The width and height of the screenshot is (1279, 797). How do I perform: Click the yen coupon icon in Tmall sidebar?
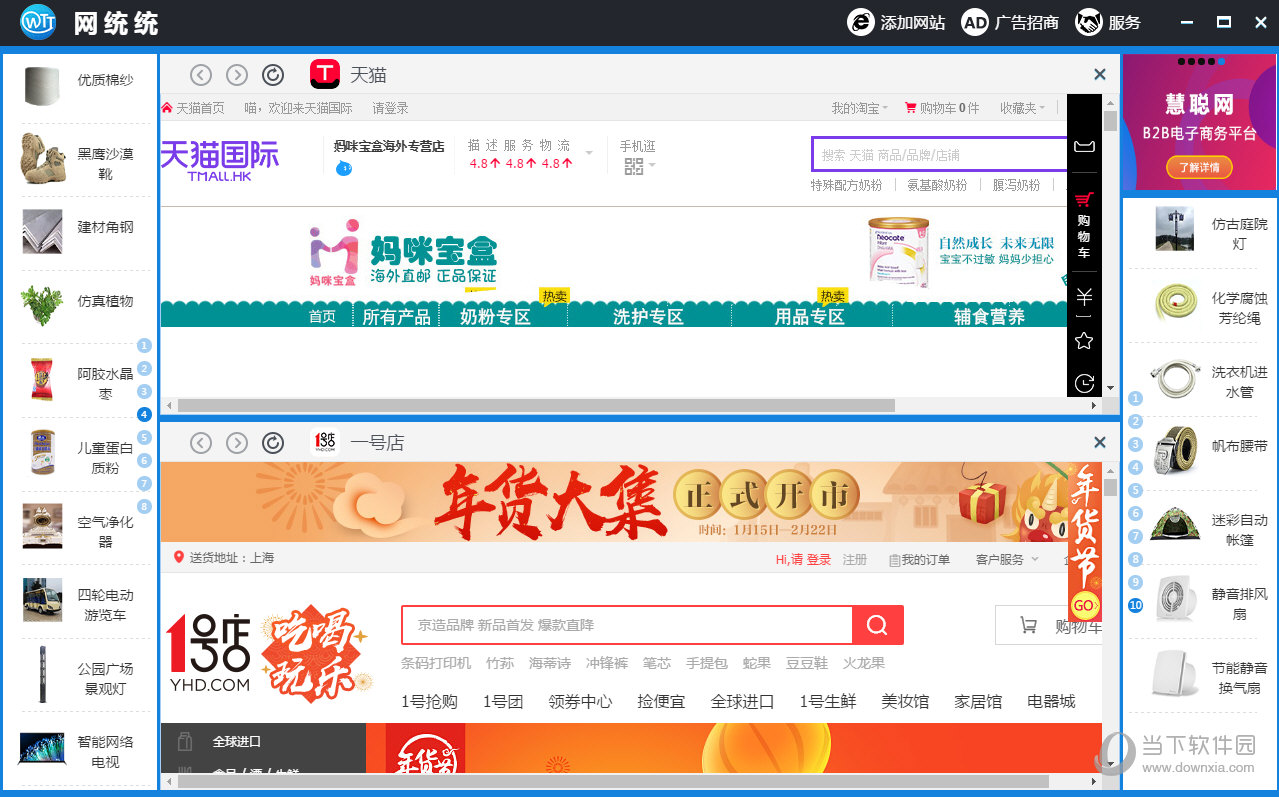click(x=1084, y=297)
